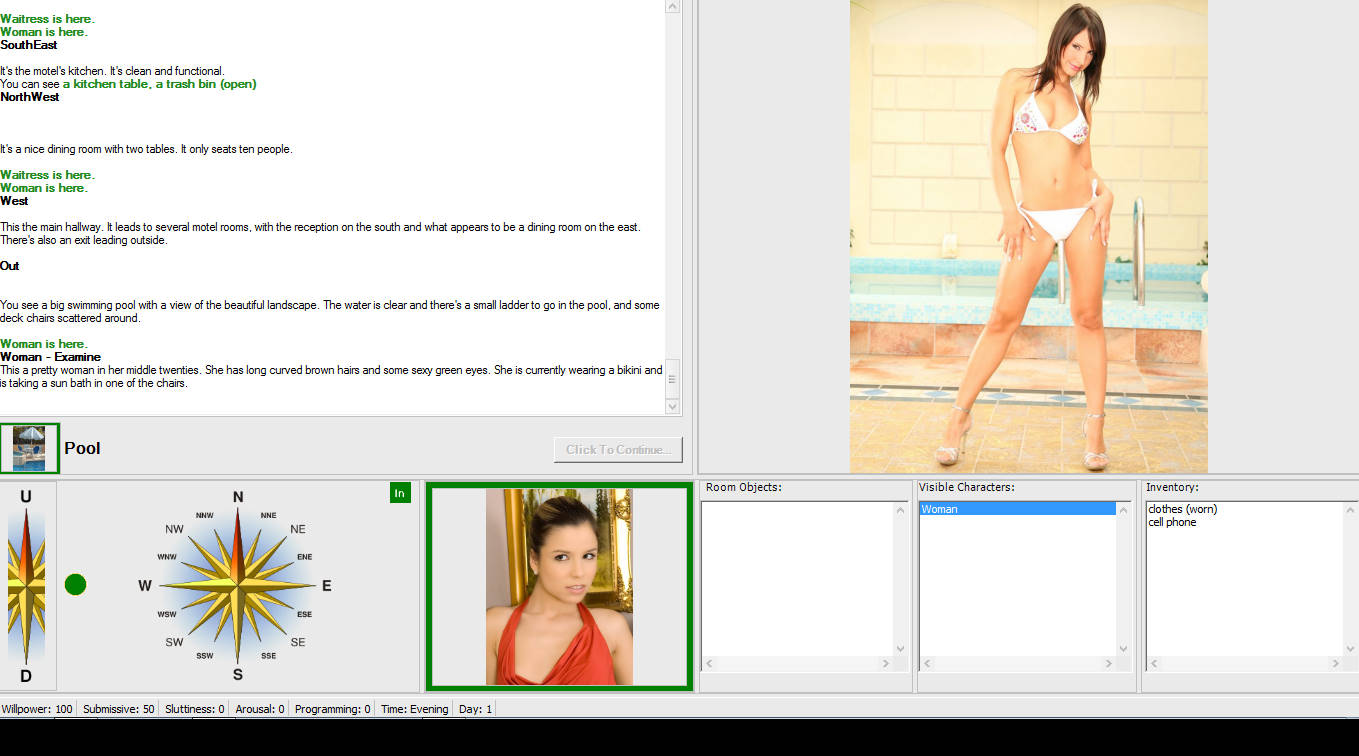Click the 'NorthWest' heading in the log
The width and height of the screenshot is (1359, 756).
30,97
